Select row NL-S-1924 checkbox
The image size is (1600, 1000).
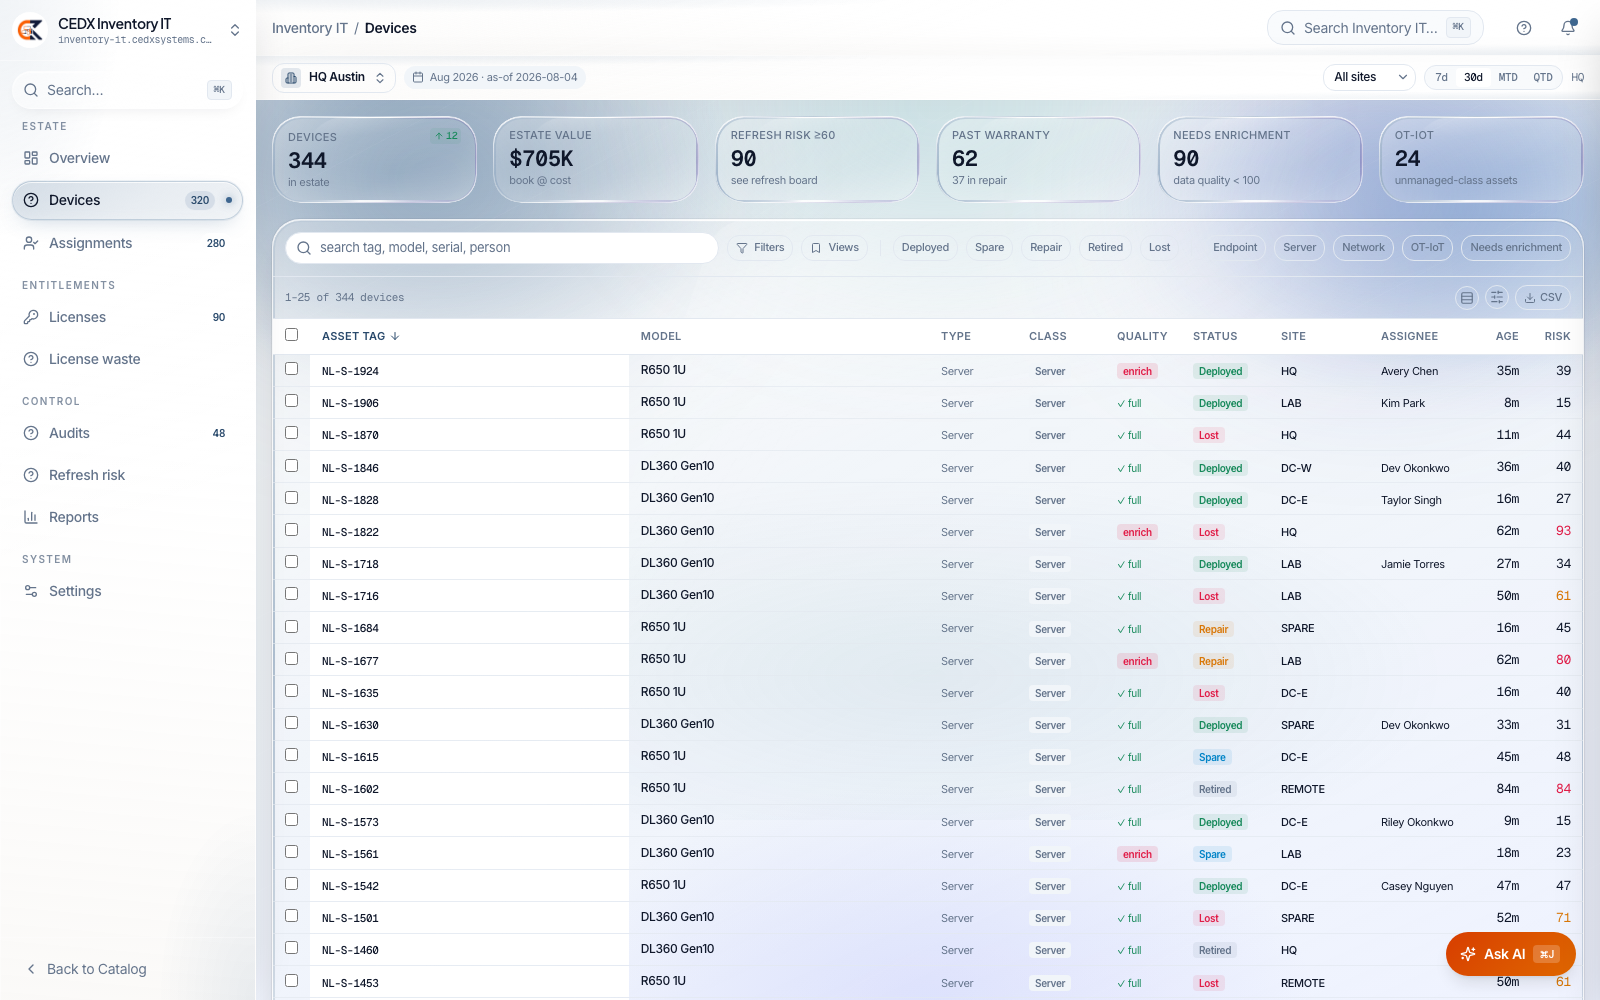292,369
